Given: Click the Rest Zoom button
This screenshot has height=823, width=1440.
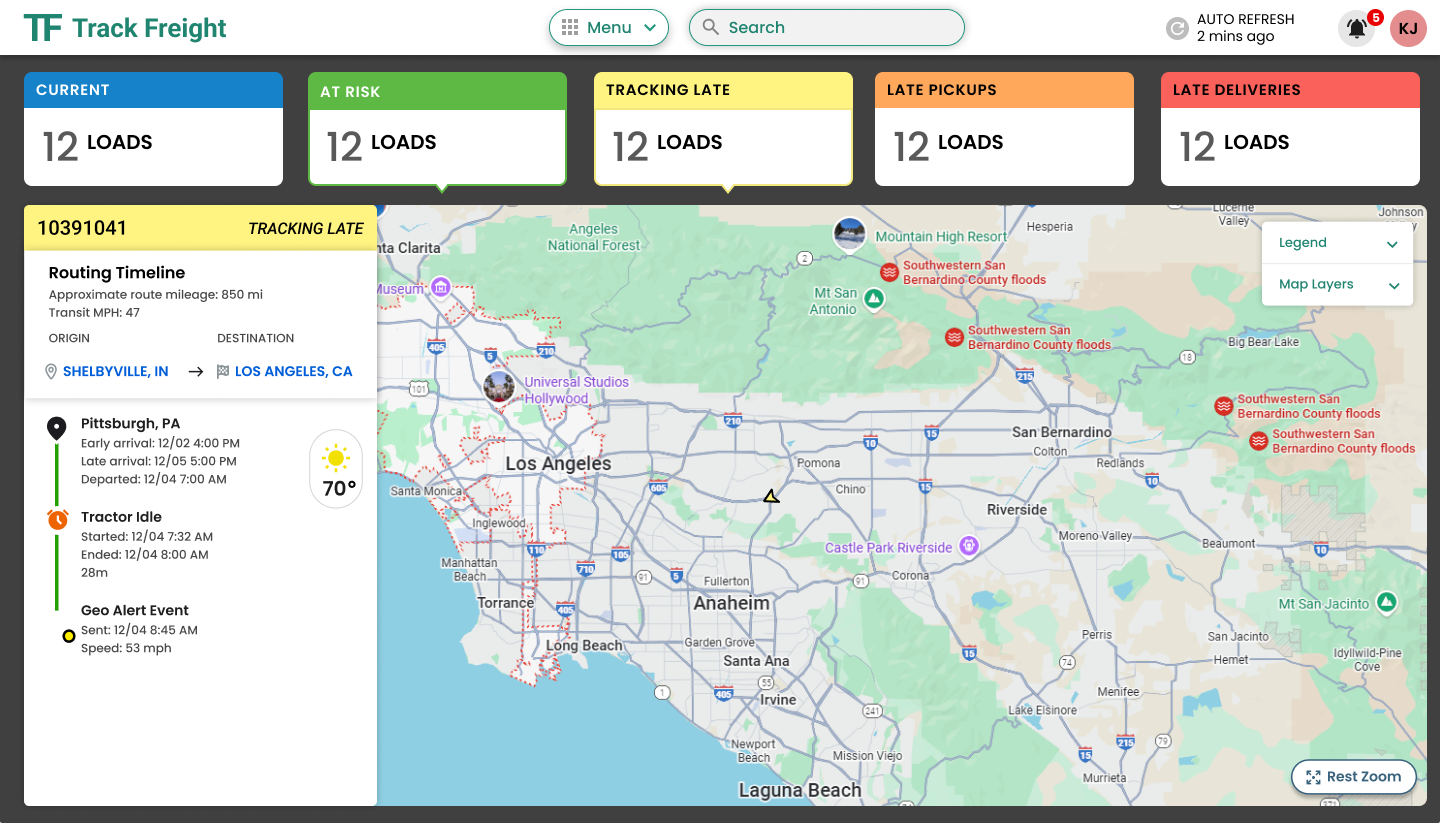Looking at the screenshot, I should (1352, 776).
